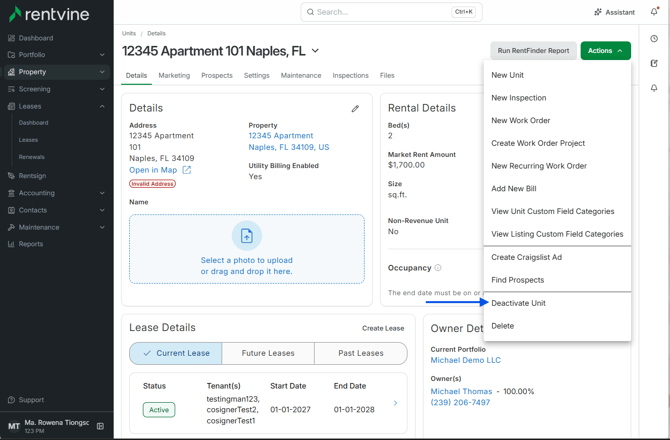This screenshot has height=440, width=670.
Task: Open Dashboard from the main sidebar
Action: (x=36, y=38)
